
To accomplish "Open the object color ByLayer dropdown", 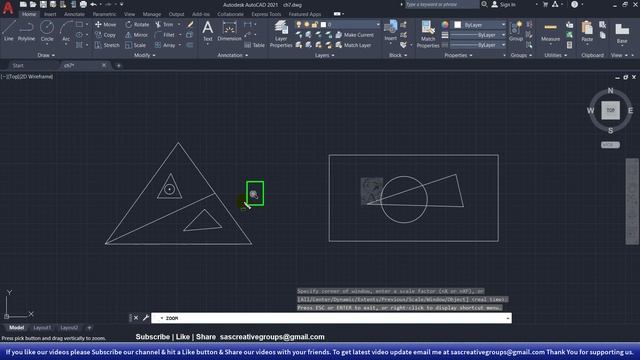I will [x=503, y=24].
